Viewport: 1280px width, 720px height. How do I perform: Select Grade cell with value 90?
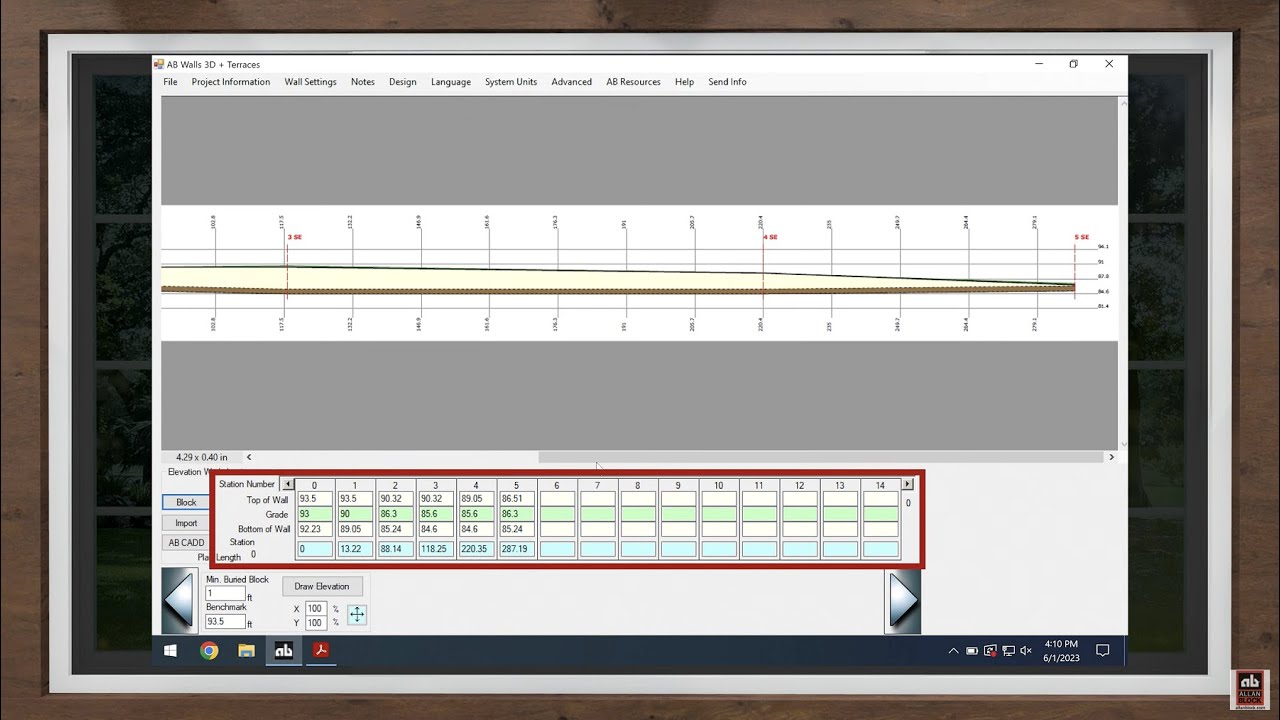354,514
